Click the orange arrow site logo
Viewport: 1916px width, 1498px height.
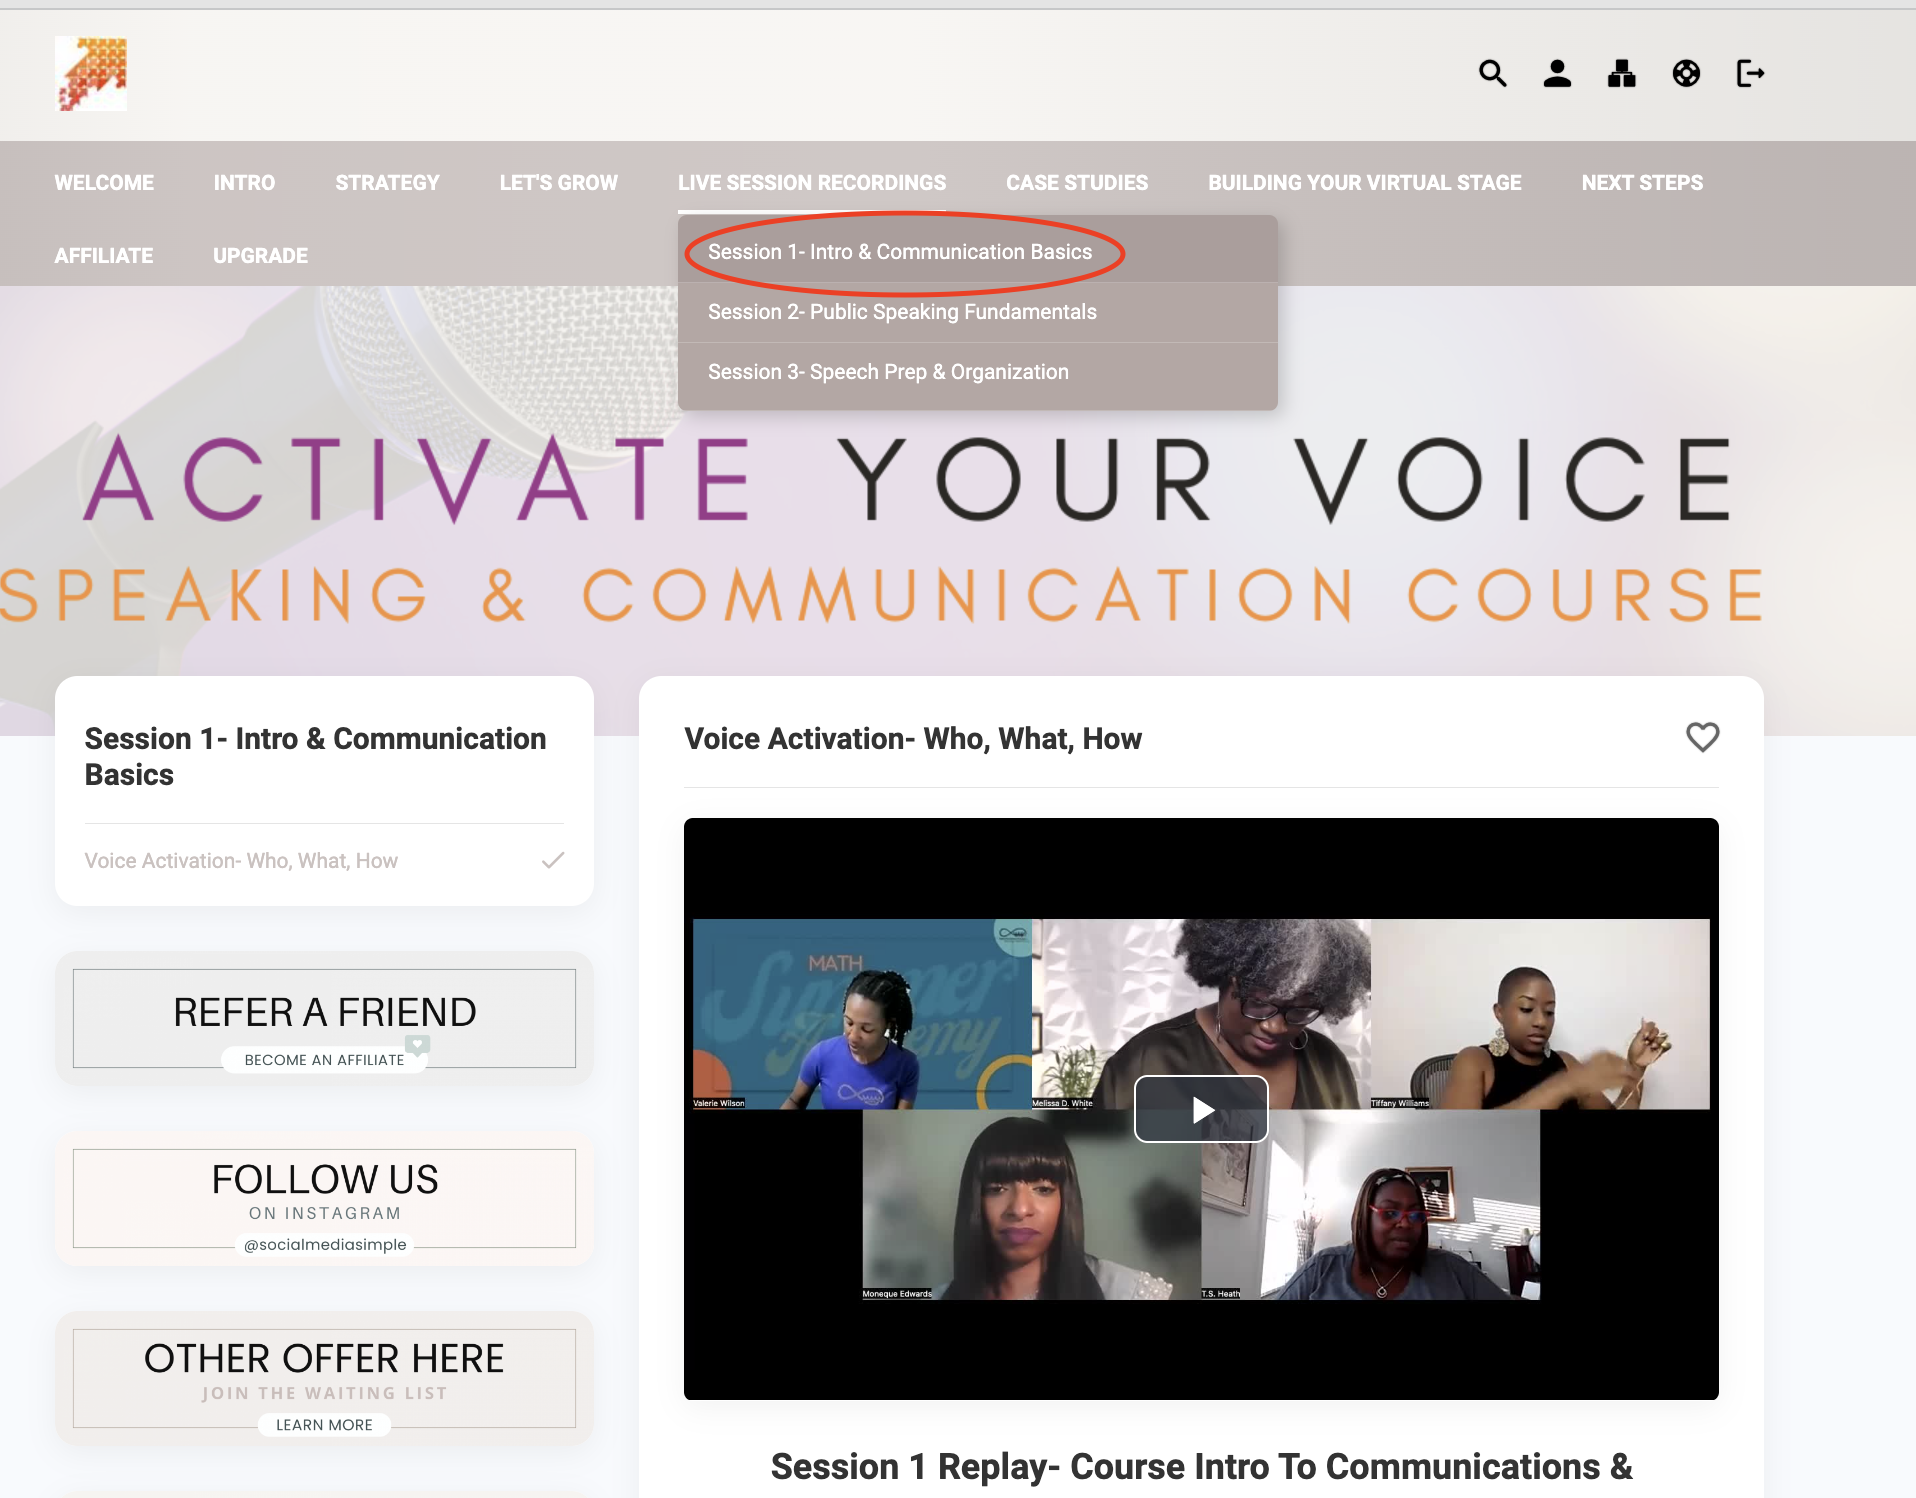91,74
